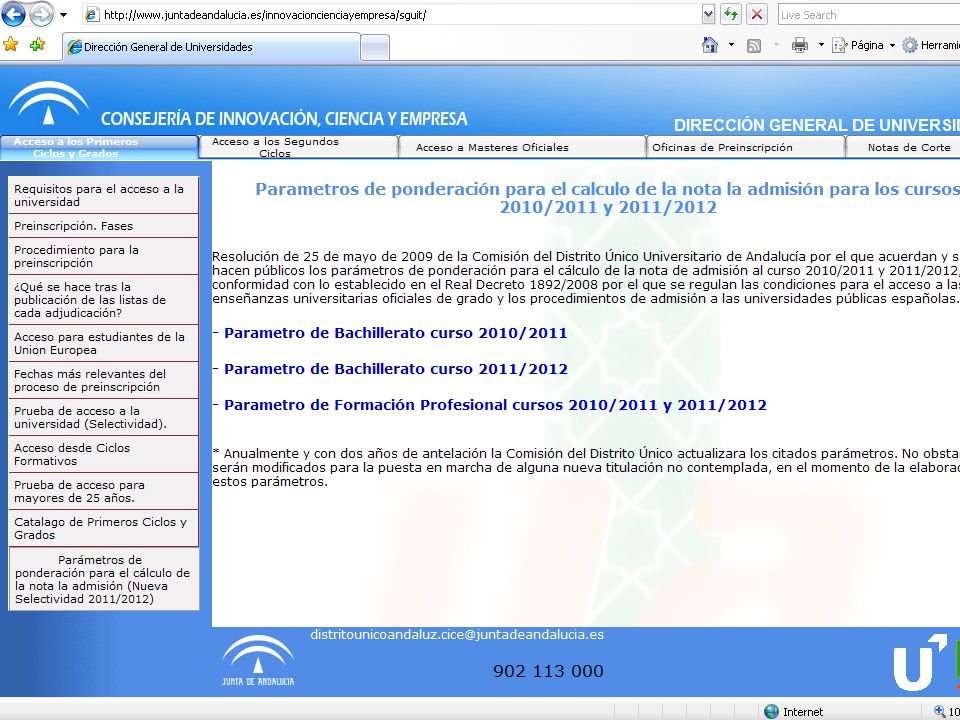Image resolution: width=960 pixels, height=720 pixels.
Task: Open Fechas más relevantes del proceso
Action: [103, 380]
